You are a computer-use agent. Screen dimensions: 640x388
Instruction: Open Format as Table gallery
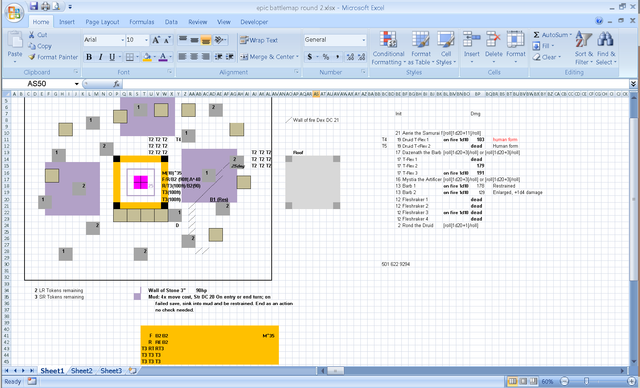[420, 48]
